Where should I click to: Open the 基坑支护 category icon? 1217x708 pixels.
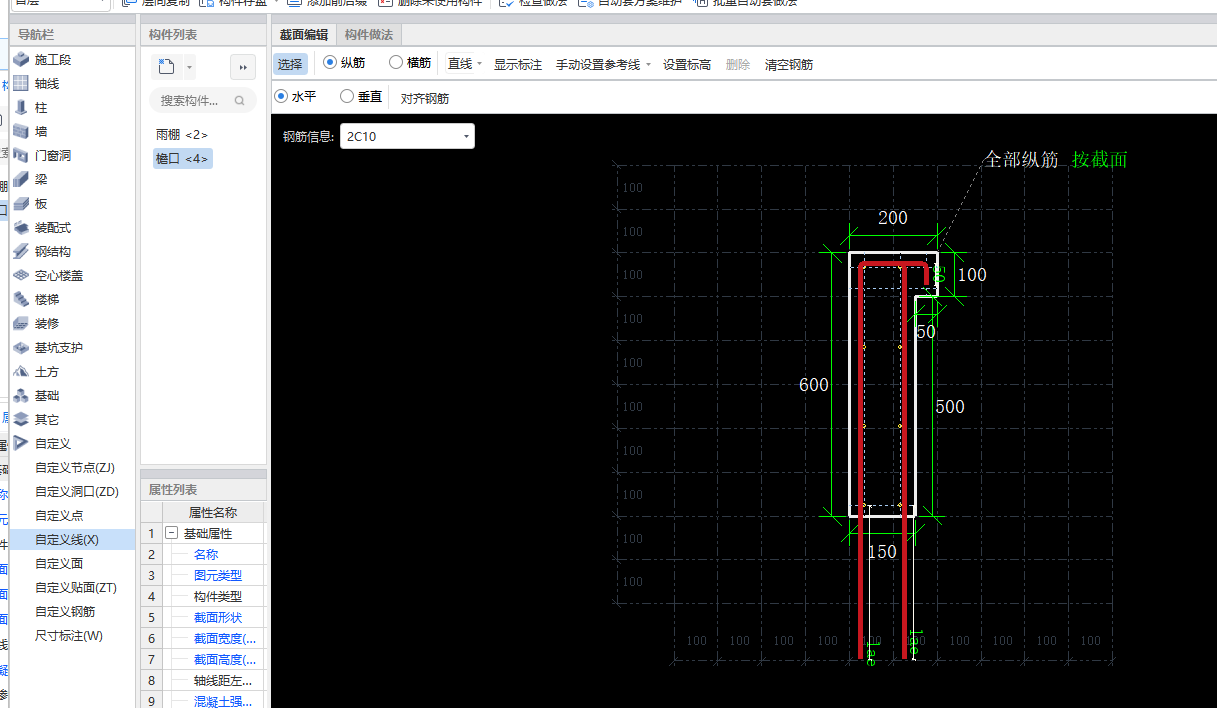pos(21,348)
